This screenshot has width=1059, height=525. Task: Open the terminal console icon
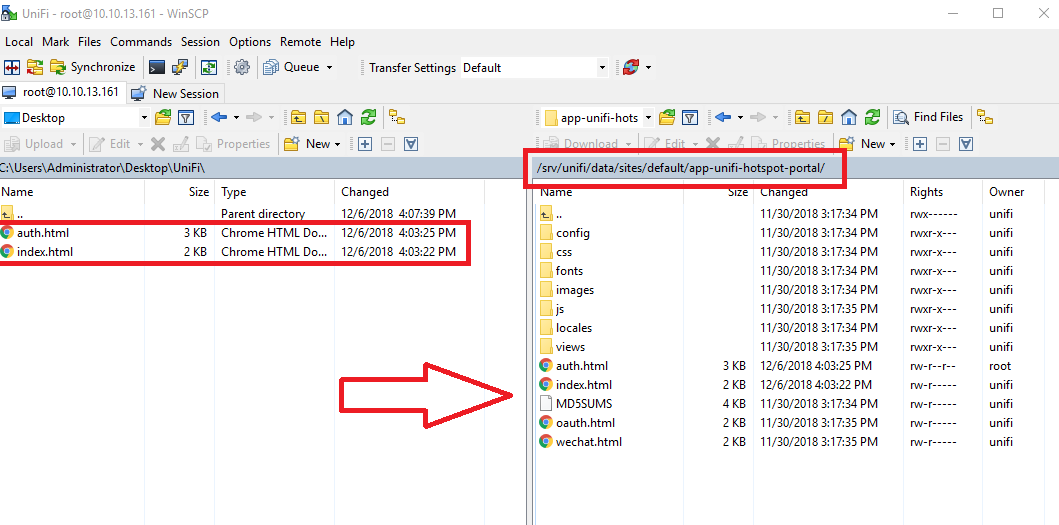pos(157,68)
